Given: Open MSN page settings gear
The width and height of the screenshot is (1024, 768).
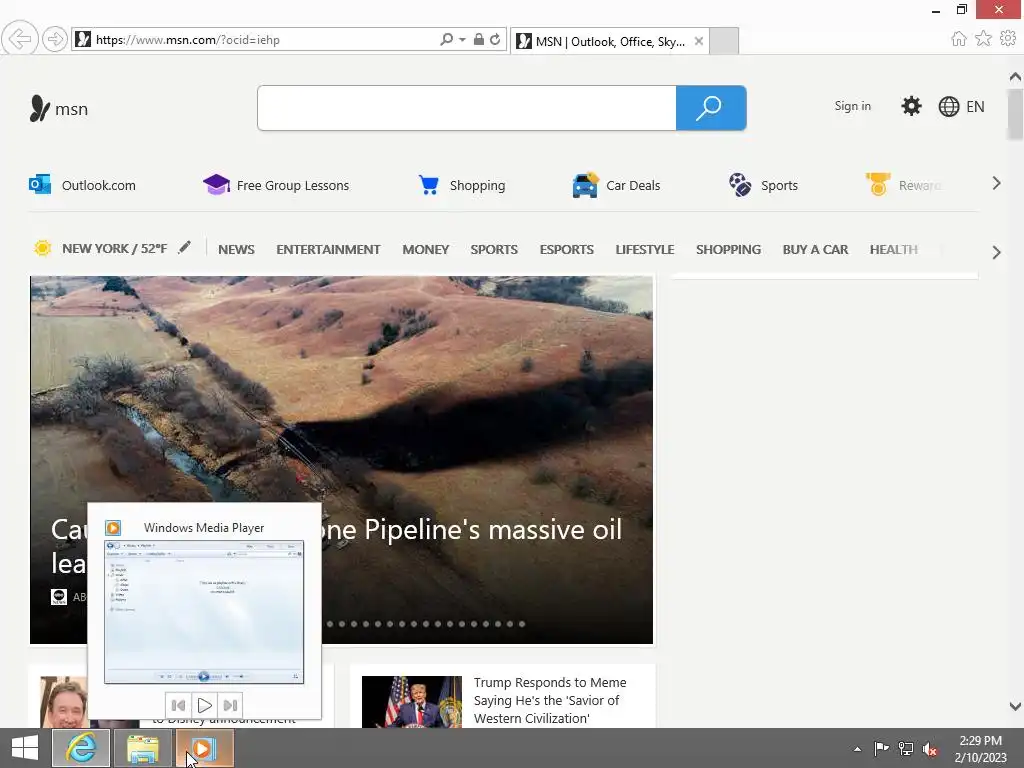Looking at the screenshot, I should point(911,106).
